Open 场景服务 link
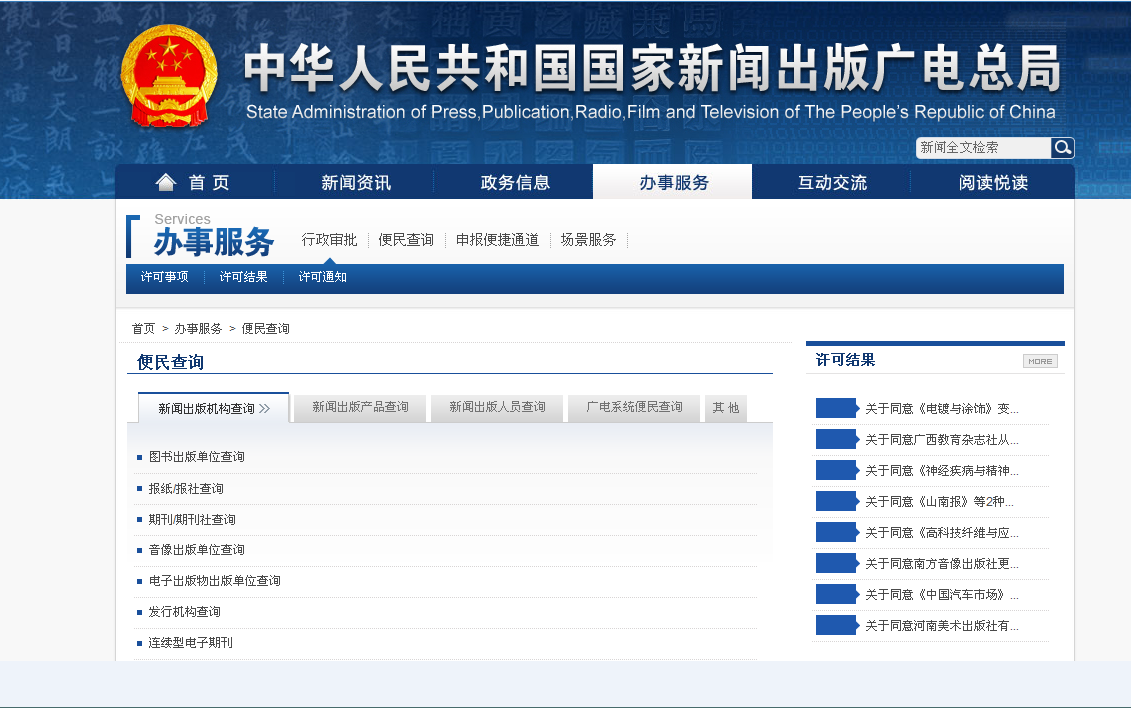The width and height of the screenshot is (1131, 708). point(589,239)
